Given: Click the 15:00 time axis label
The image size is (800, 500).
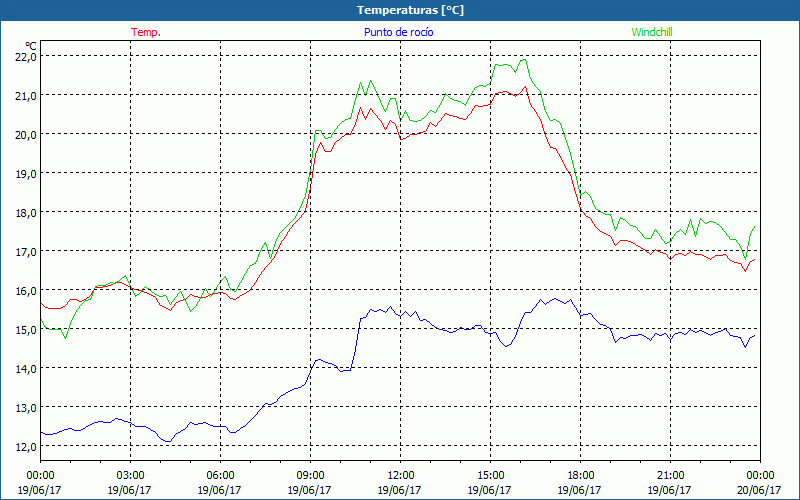Looking at the screenshot, I should (x=490, y=476).
